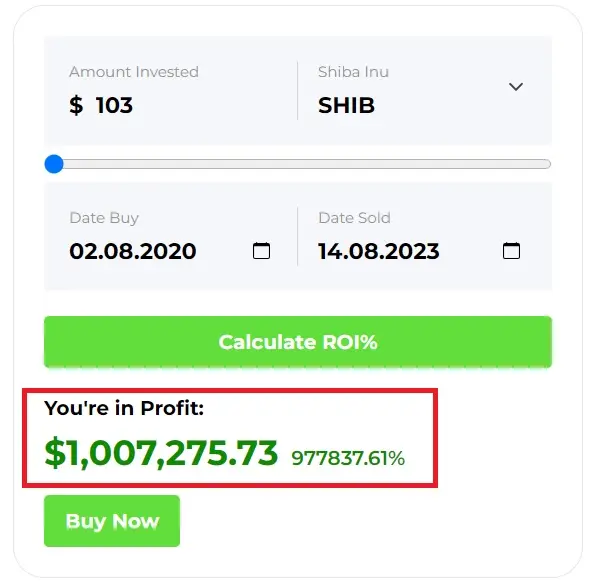Image resolution: width=594 pixels, height=582 pixels.
Task: Click the 977837.61% ROI percentage
Action: tap(348, 458)
